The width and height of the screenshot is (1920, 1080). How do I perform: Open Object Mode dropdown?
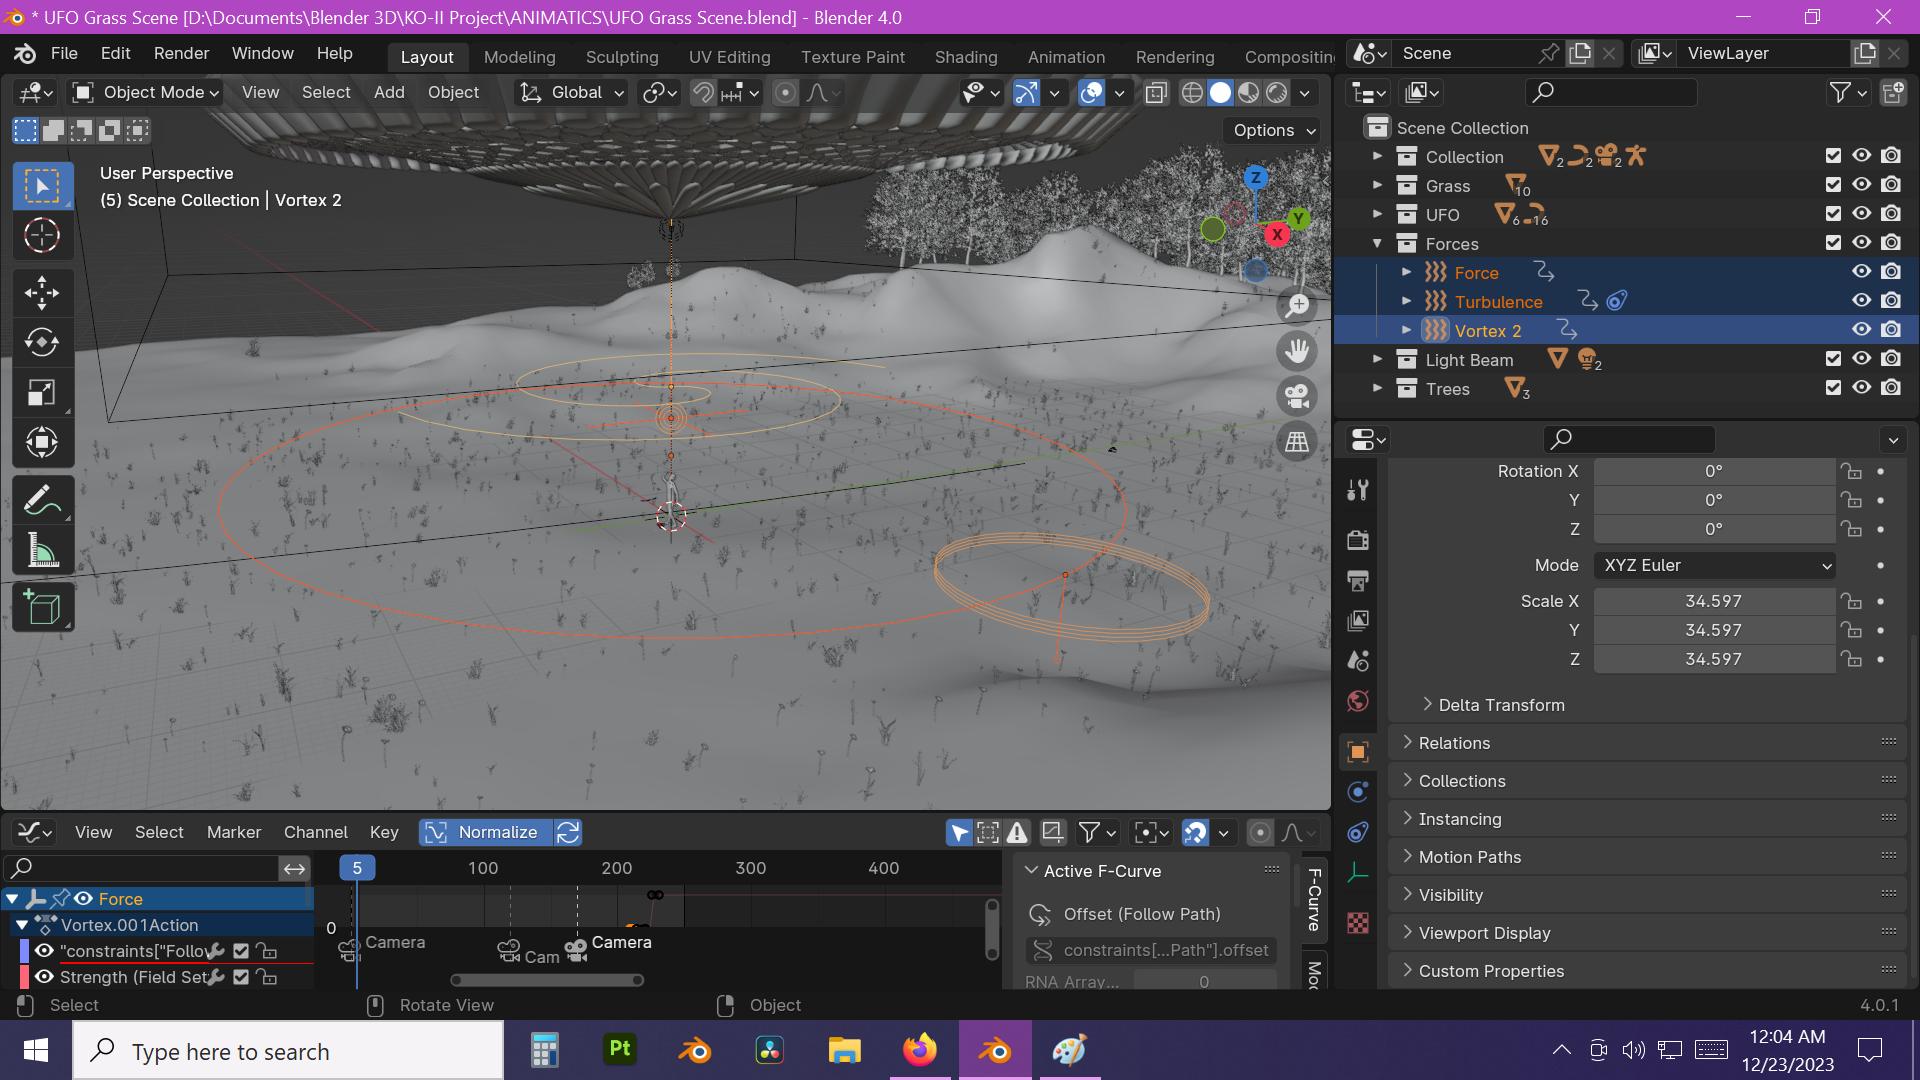click(147, 93)
